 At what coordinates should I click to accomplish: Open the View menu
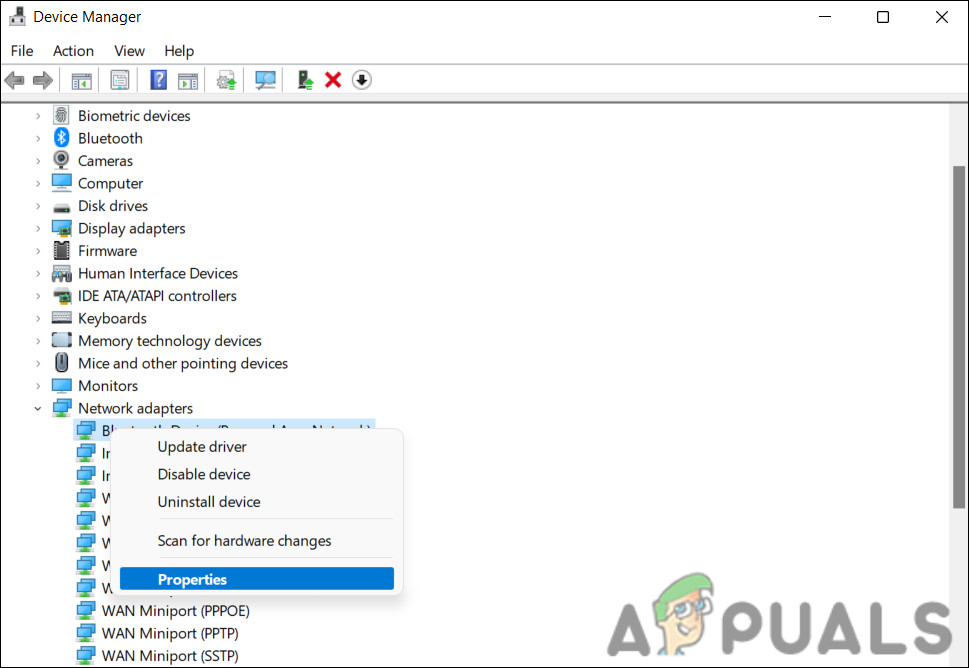click(129, 51)
